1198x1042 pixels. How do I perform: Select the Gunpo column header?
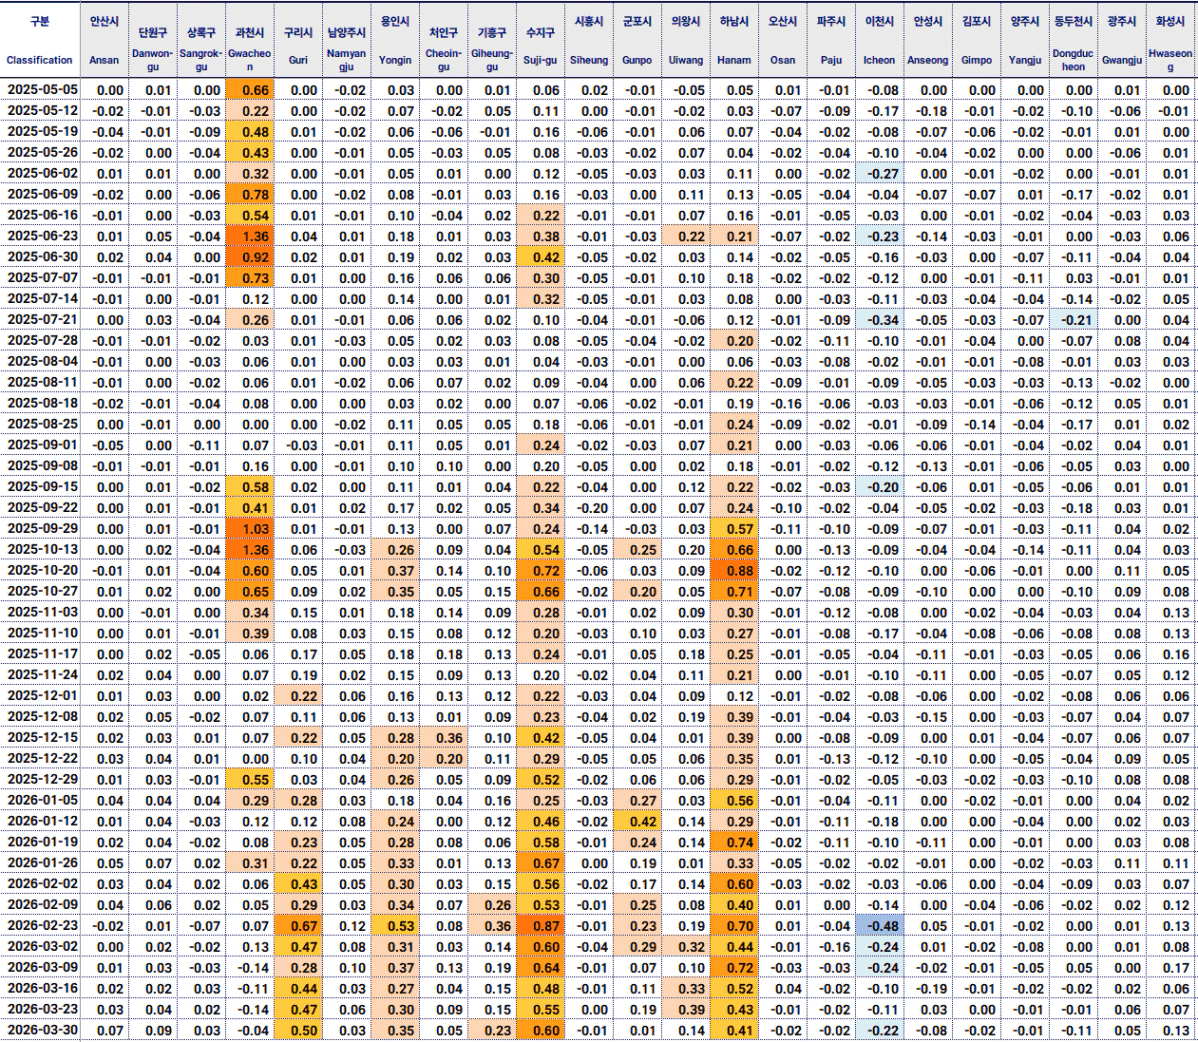click(x=637, y=40)
